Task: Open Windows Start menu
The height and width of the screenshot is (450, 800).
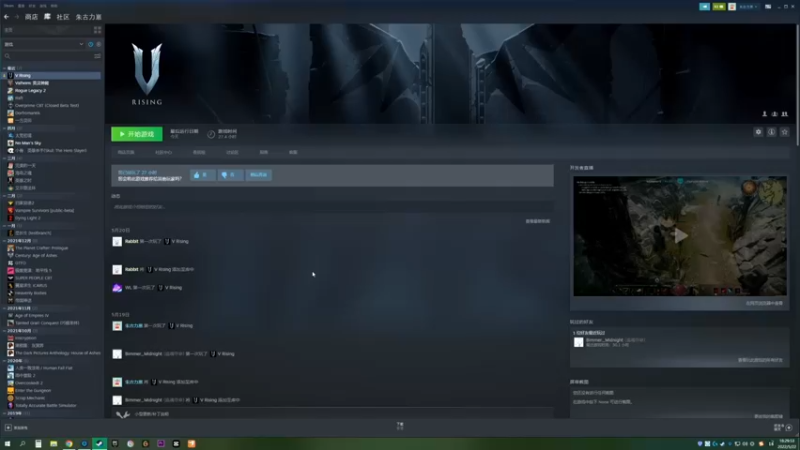Action: [x=7, y=444]
